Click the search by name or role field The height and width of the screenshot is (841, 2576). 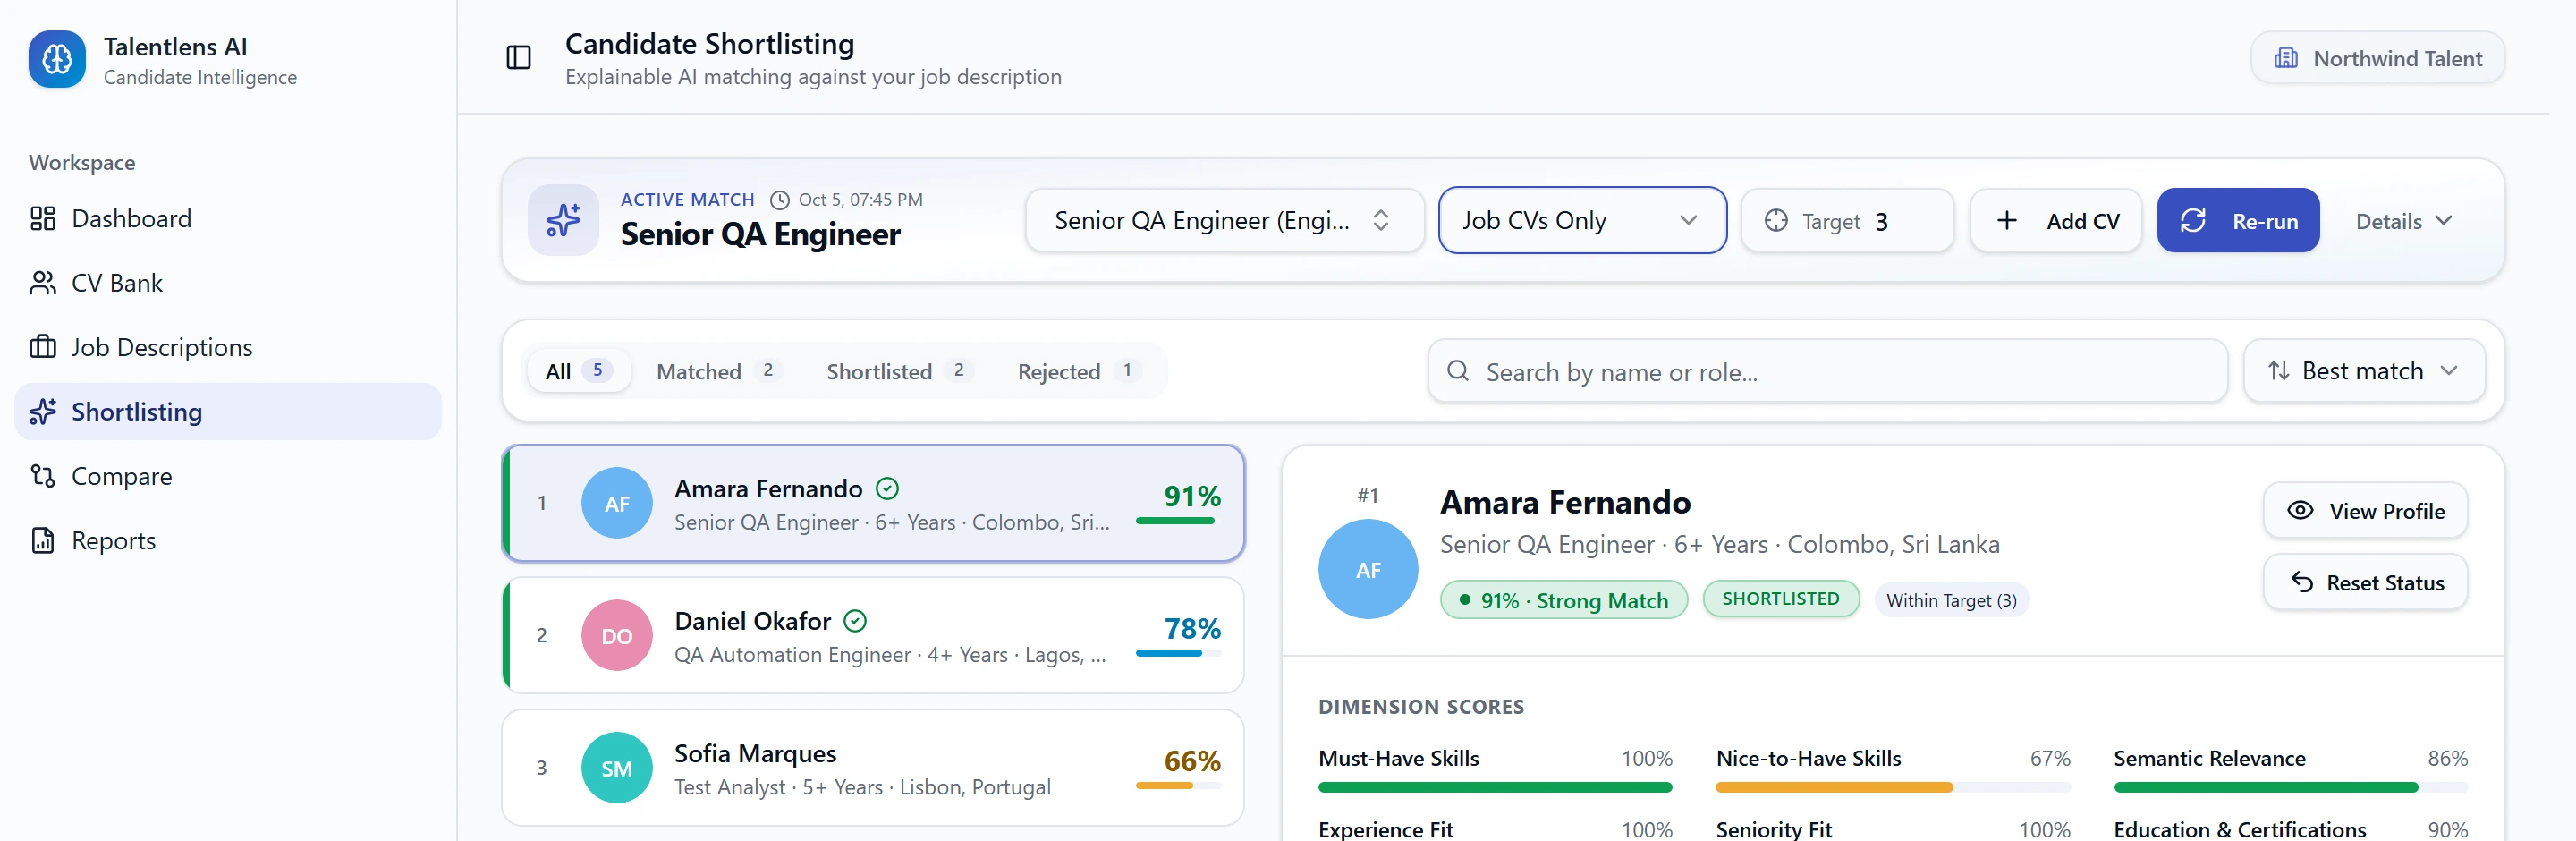point(1827,371)
